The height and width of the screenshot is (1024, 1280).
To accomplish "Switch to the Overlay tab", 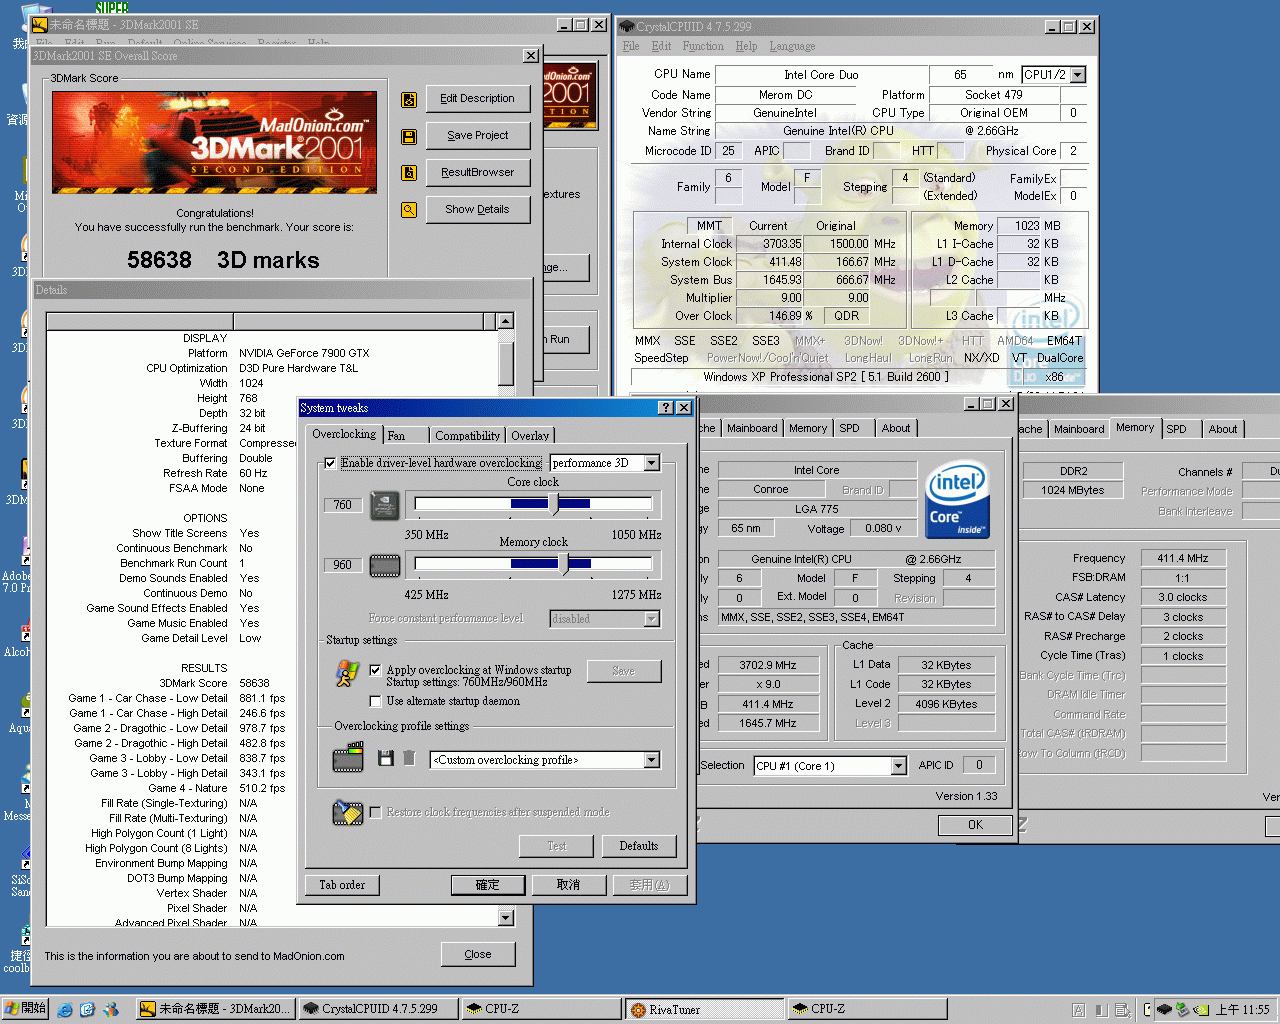I will pyautogui.click(x=530, y=436).
